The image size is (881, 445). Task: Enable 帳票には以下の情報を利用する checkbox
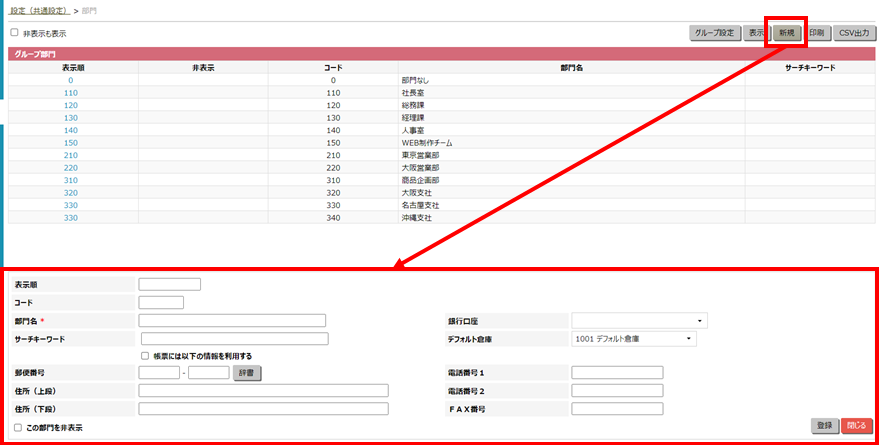[146, 355]
